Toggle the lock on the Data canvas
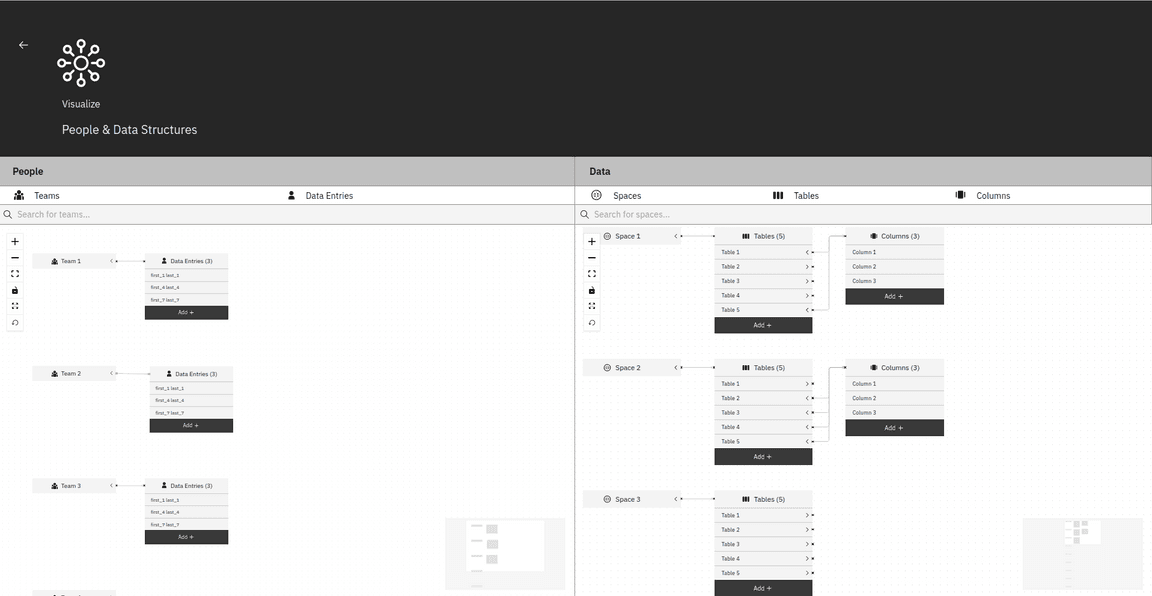Screen dimensions: 1152x596 point(592,290)
